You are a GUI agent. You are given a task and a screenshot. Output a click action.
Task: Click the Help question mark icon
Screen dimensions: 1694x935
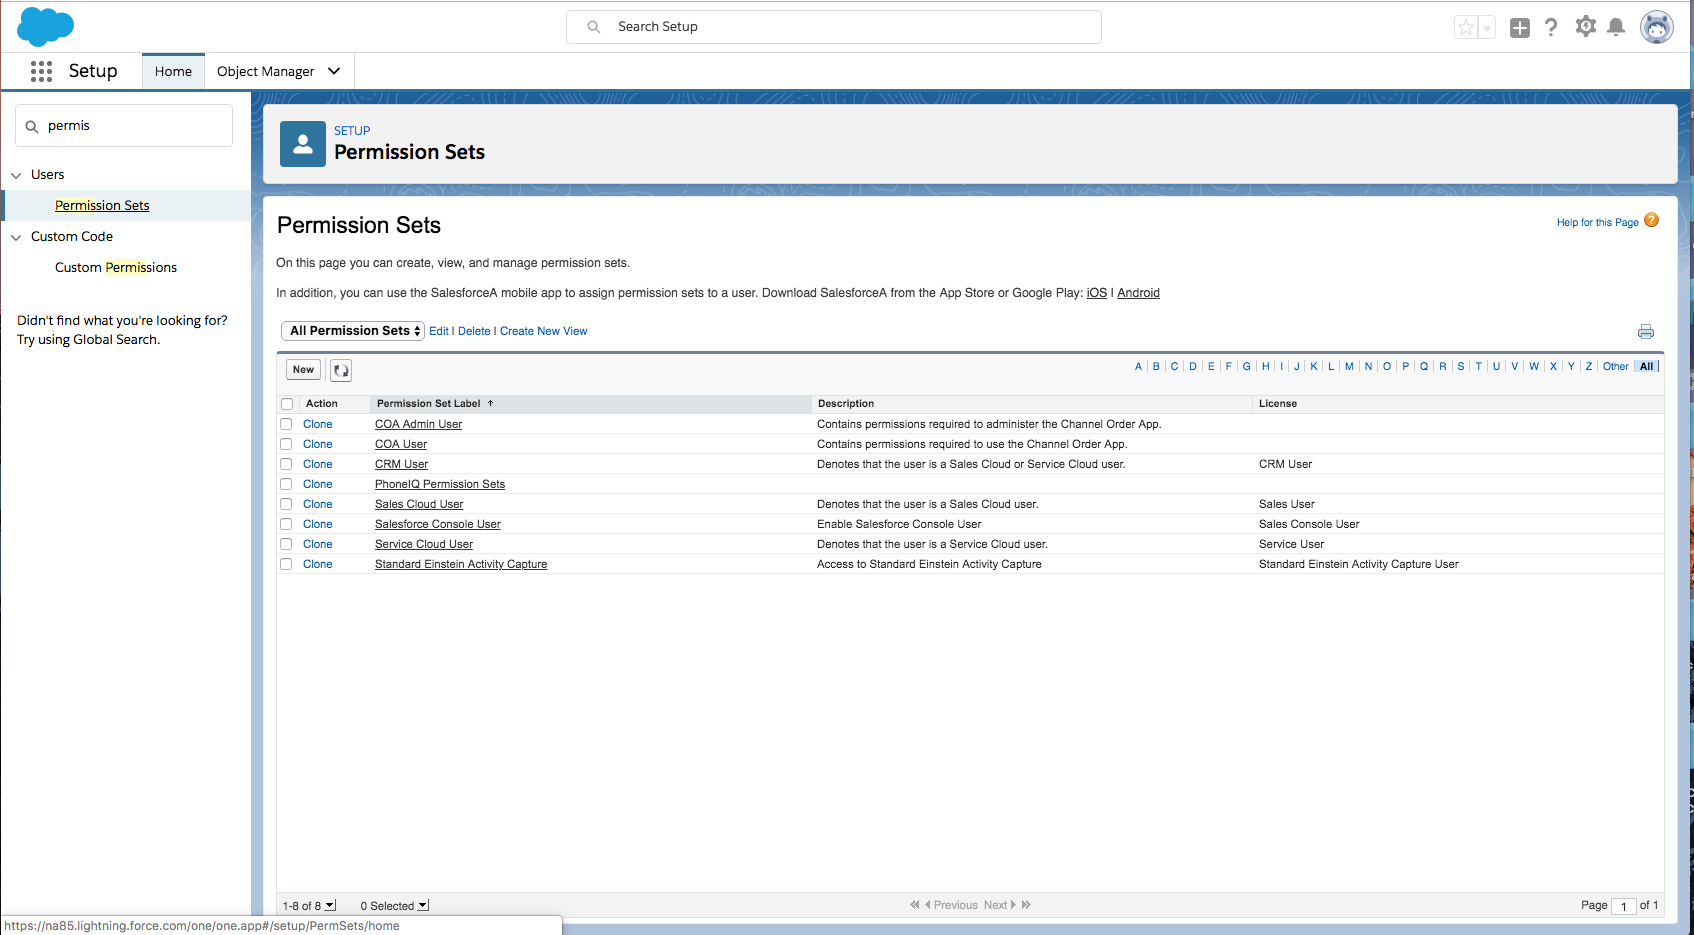(x=1551, y=27)
